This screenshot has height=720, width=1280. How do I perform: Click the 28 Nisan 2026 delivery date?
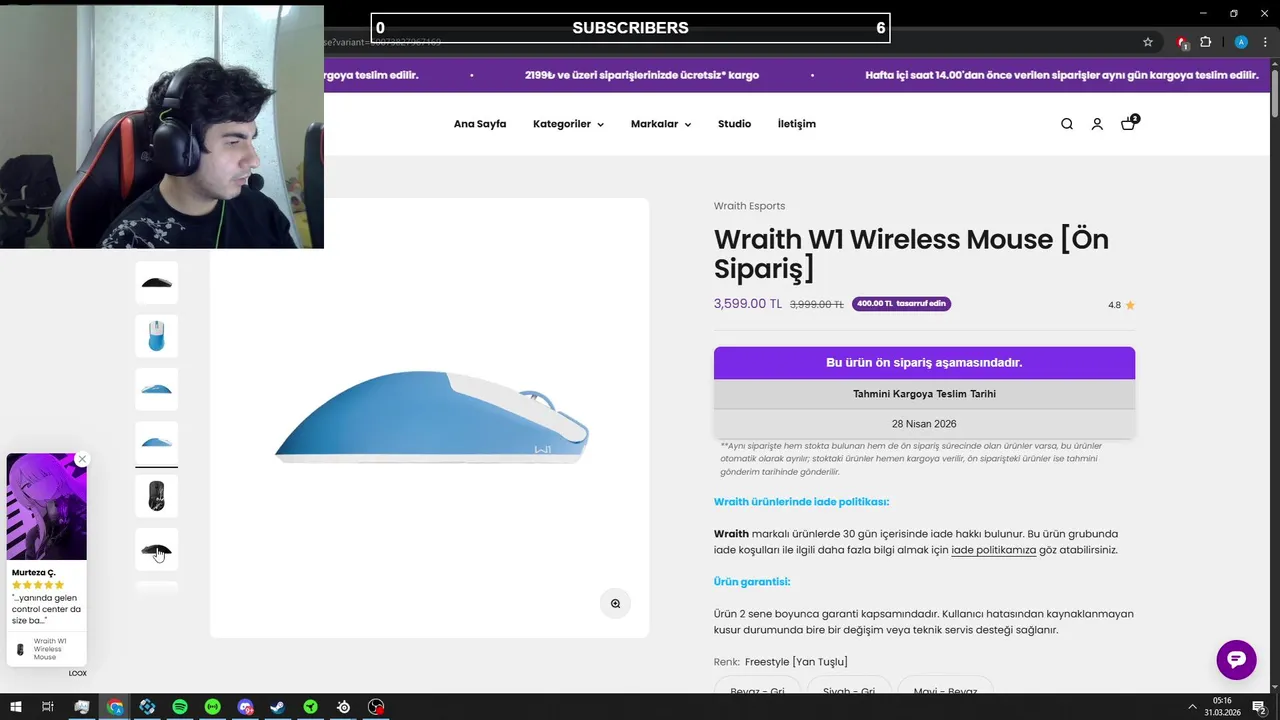(x=924, y=424)
